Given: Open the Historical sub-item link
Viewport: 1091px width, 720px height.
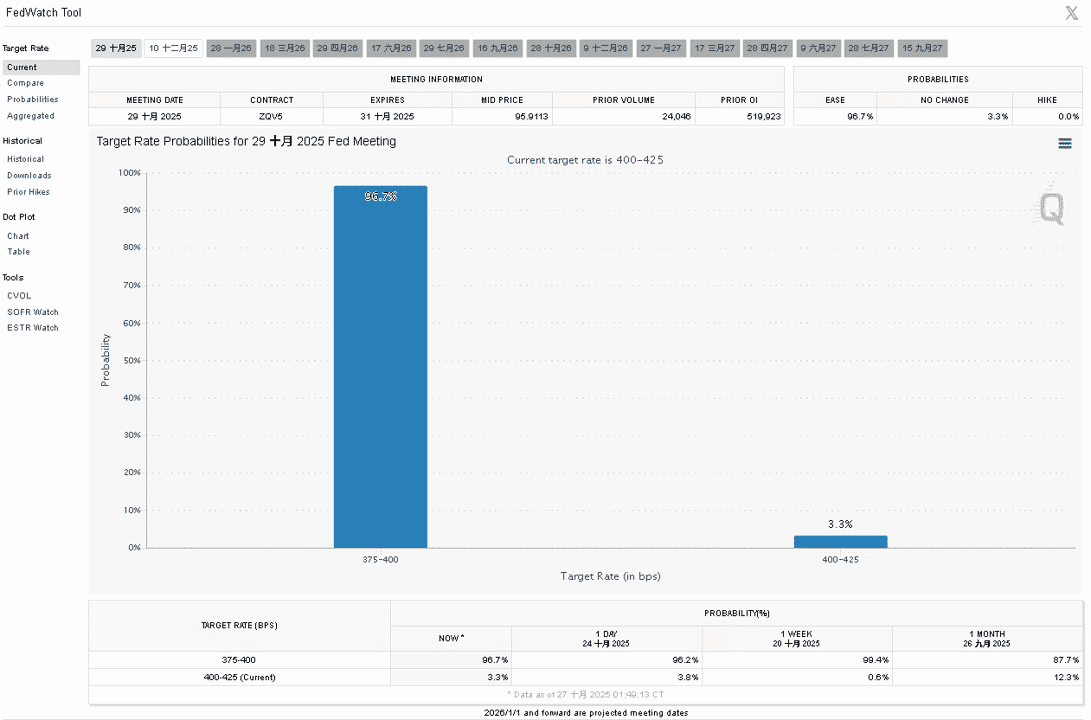Looking at the screenshot, I should 26,159.
